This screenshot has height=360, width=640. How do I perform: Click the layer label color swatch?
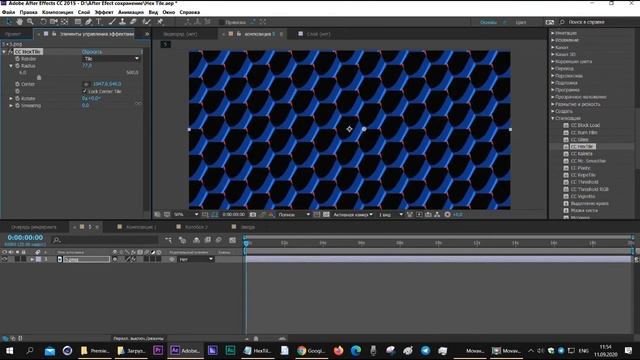pyautogui.click(x=38, y=259)
